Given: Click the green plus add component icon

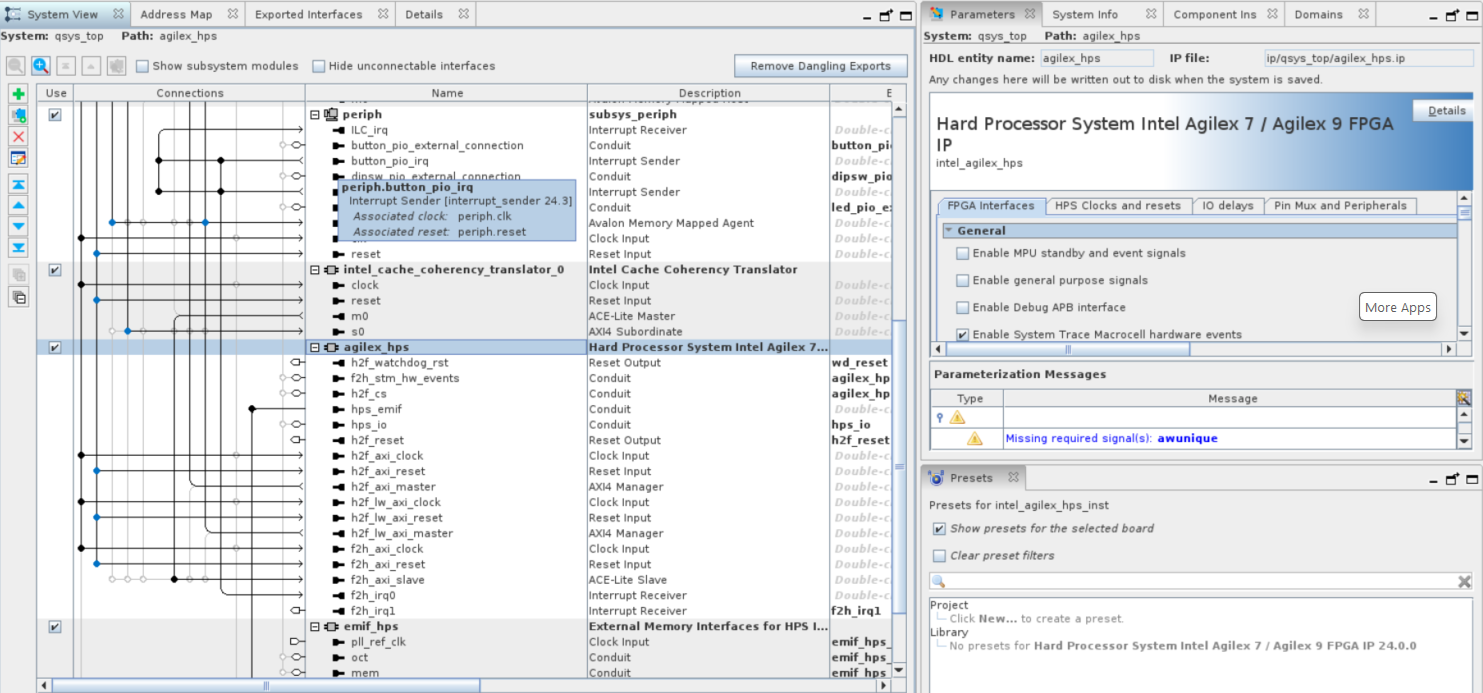Looking at the screenshot, I should 18,94.
